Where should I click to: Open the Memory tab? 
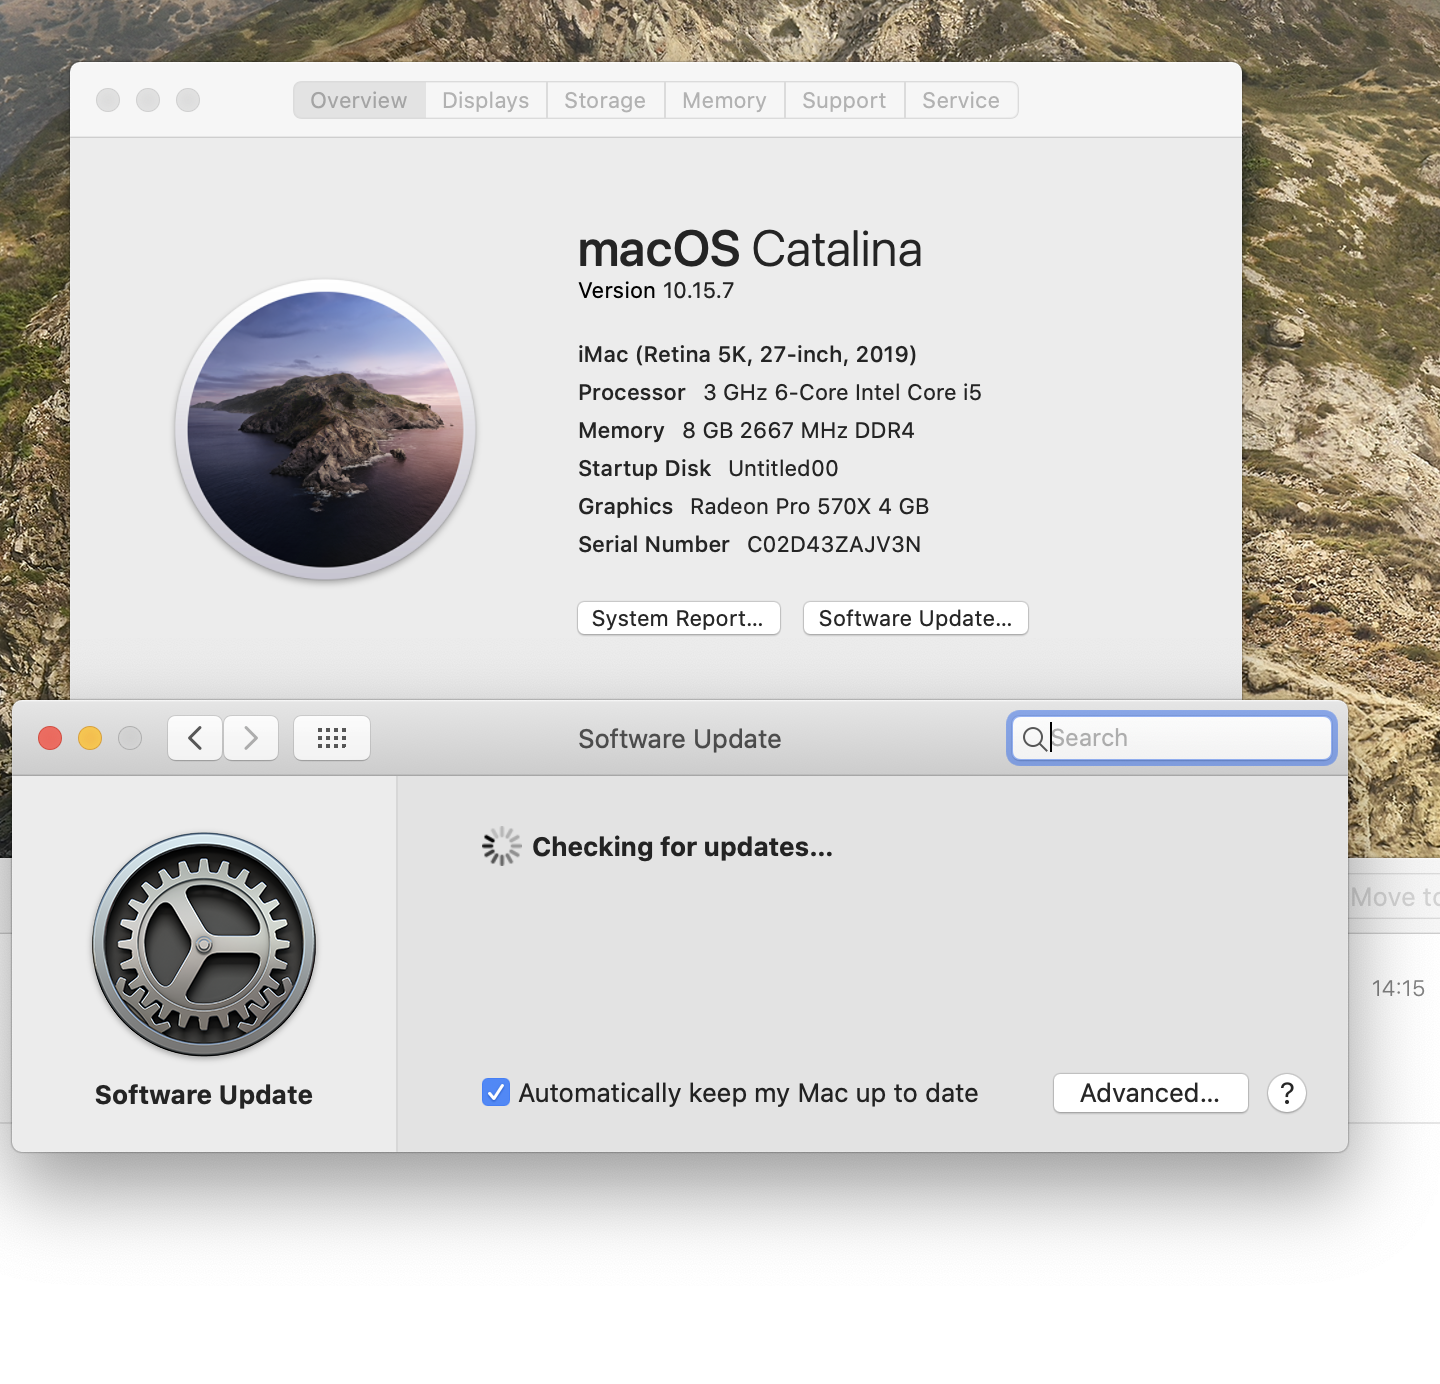(x=724, y=100)
